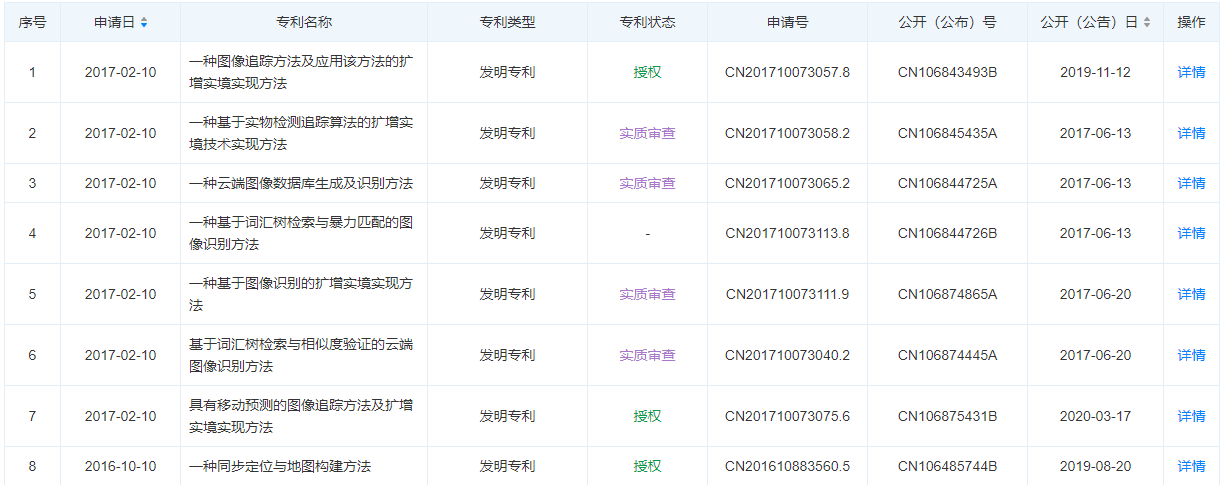Click the 申请号 column header

(x=788, y=22)
